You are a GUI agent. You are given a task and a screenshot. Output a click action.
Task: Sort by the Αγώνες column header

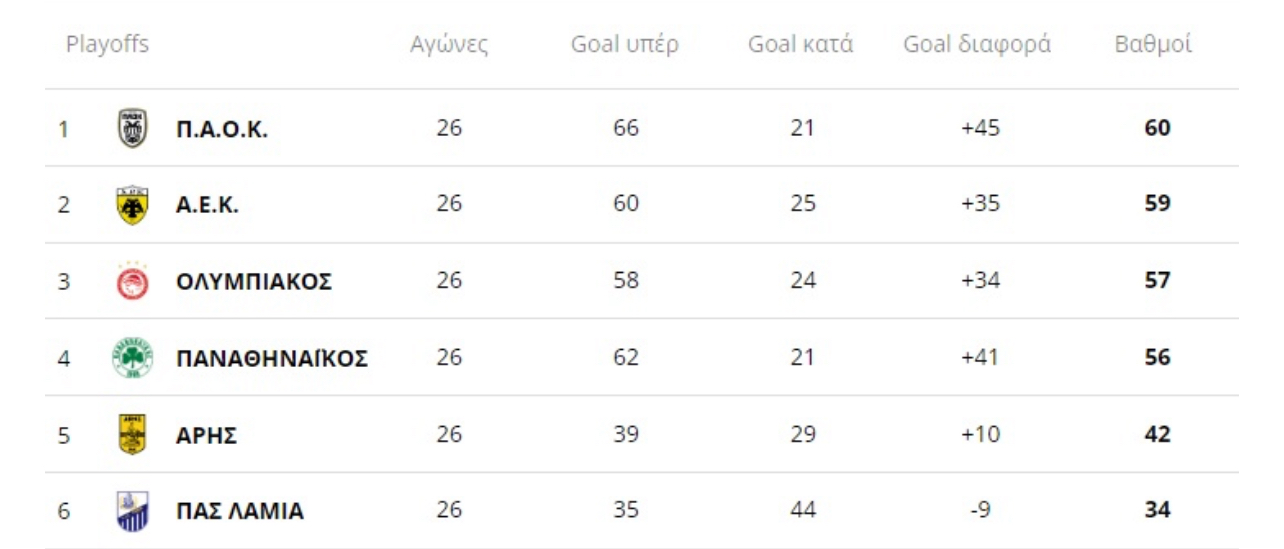tap(449, 46)
